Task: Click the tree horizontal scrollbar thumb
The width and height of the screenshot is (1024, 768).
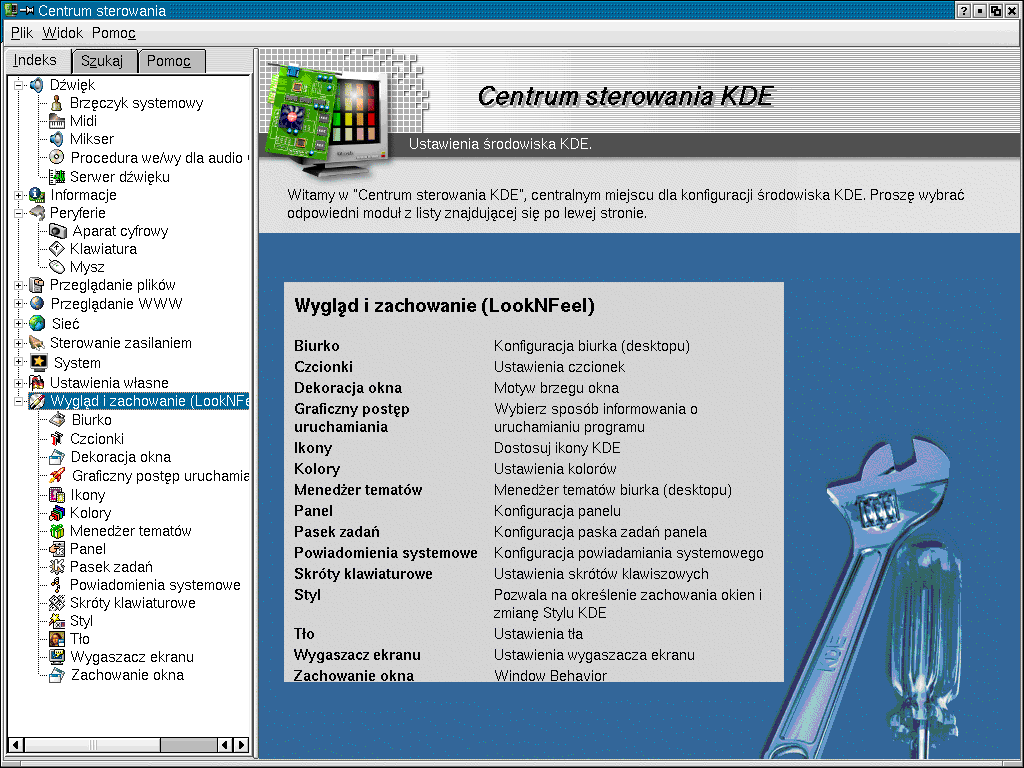Action: coord(92,744)
